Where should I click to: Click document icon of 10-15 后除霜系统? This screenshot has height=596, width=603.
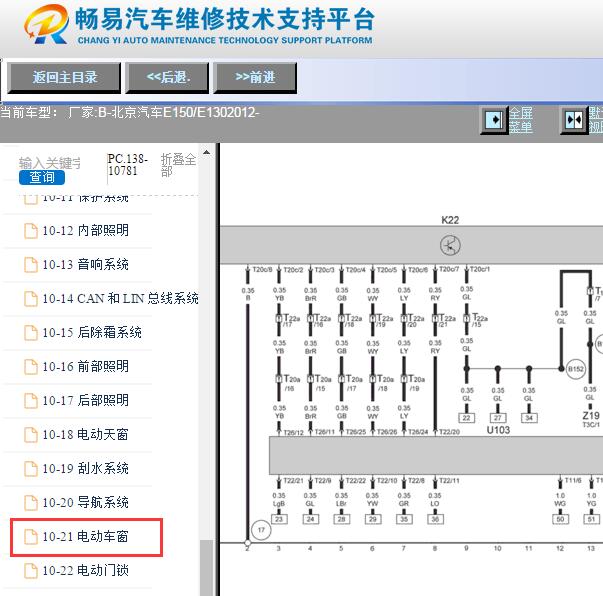(x=31, y=333)
